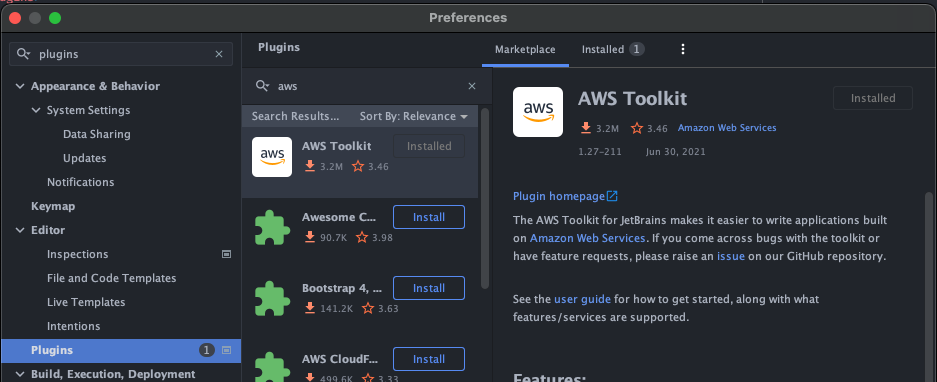
Task: Click the 90.7K downloads count
Action: tap(333, 237)
